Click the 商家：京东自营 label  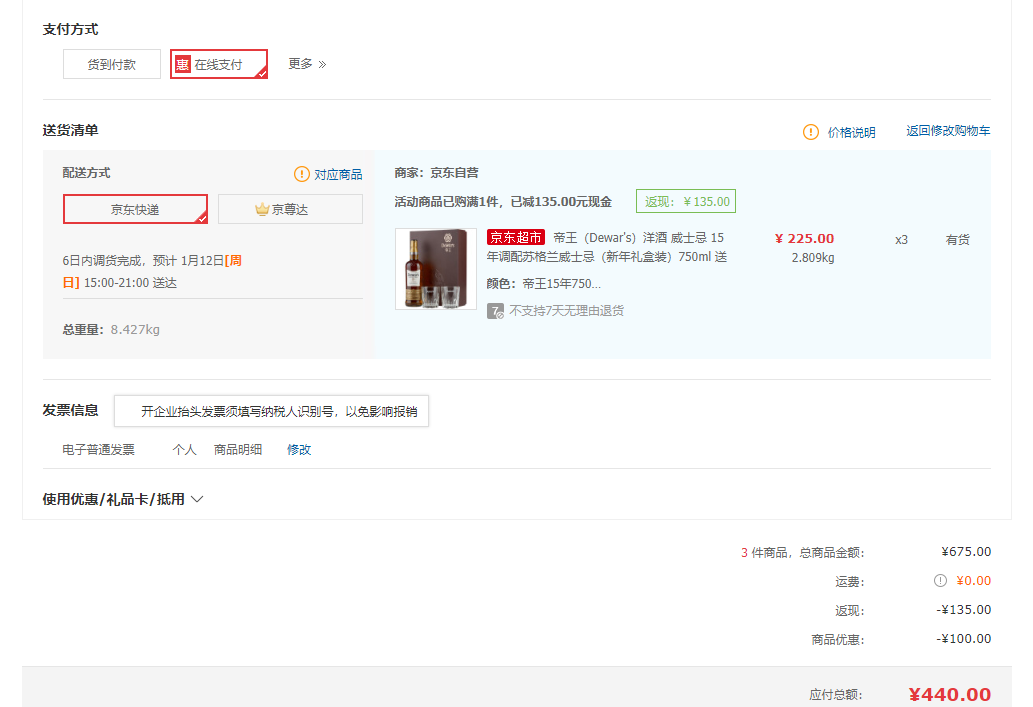point(436,173)
